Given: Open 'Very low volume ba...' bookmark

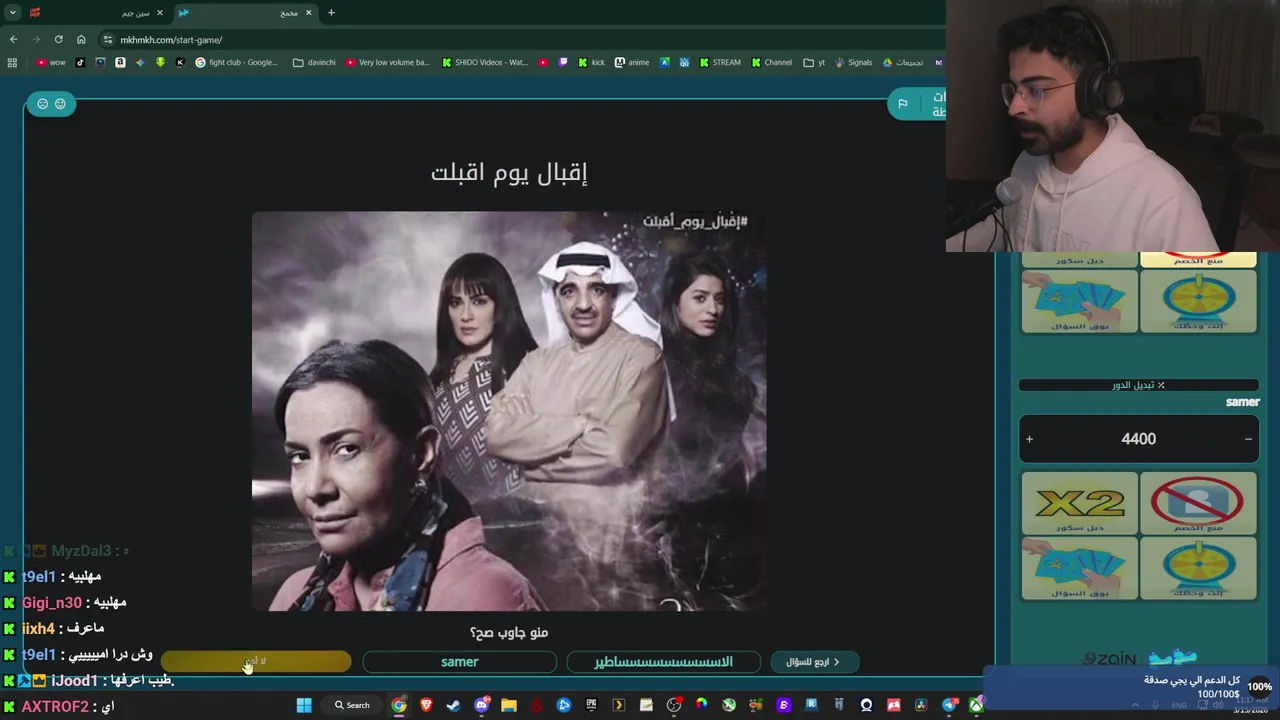Looking at the screenshot, I should 387,62.
